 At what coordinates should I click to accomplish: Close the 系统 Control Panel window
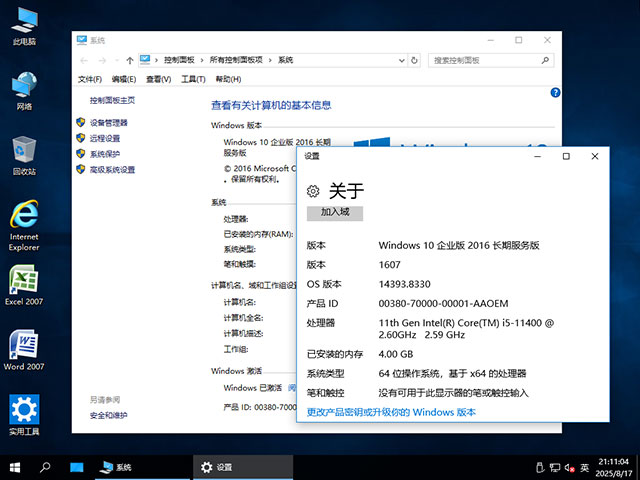pyautogui.click(x=547, y=40)
